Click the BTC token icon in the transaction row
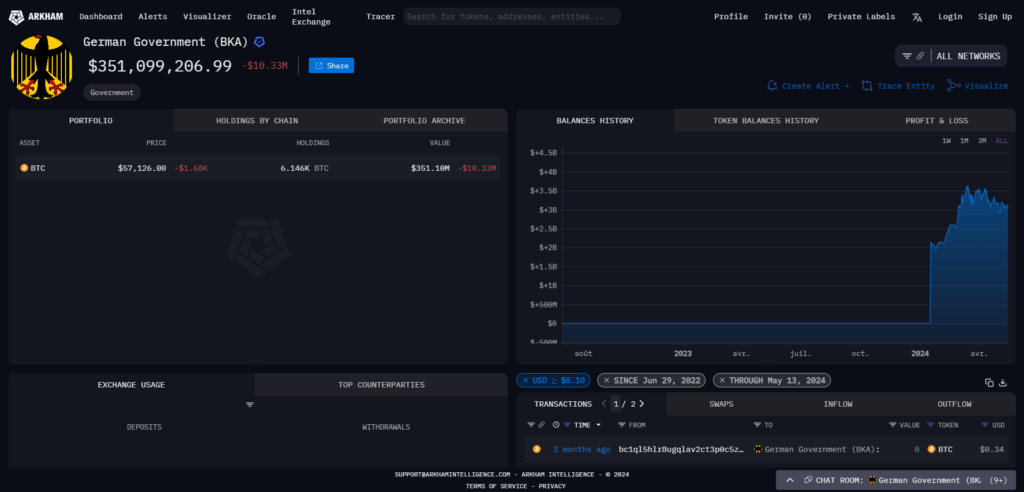Image resolution: width=1024 pixels, height=492 pixels. pyautogui.click(x=931, y=449)
